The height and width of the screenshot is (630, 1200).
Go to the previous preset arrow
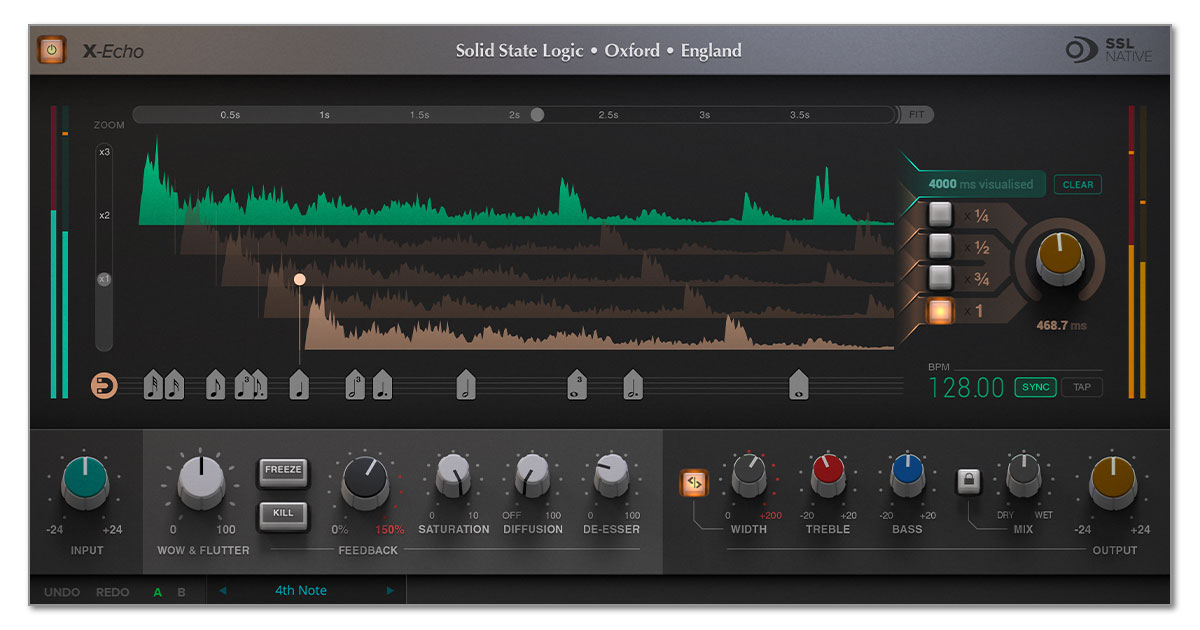click(222, 591)
